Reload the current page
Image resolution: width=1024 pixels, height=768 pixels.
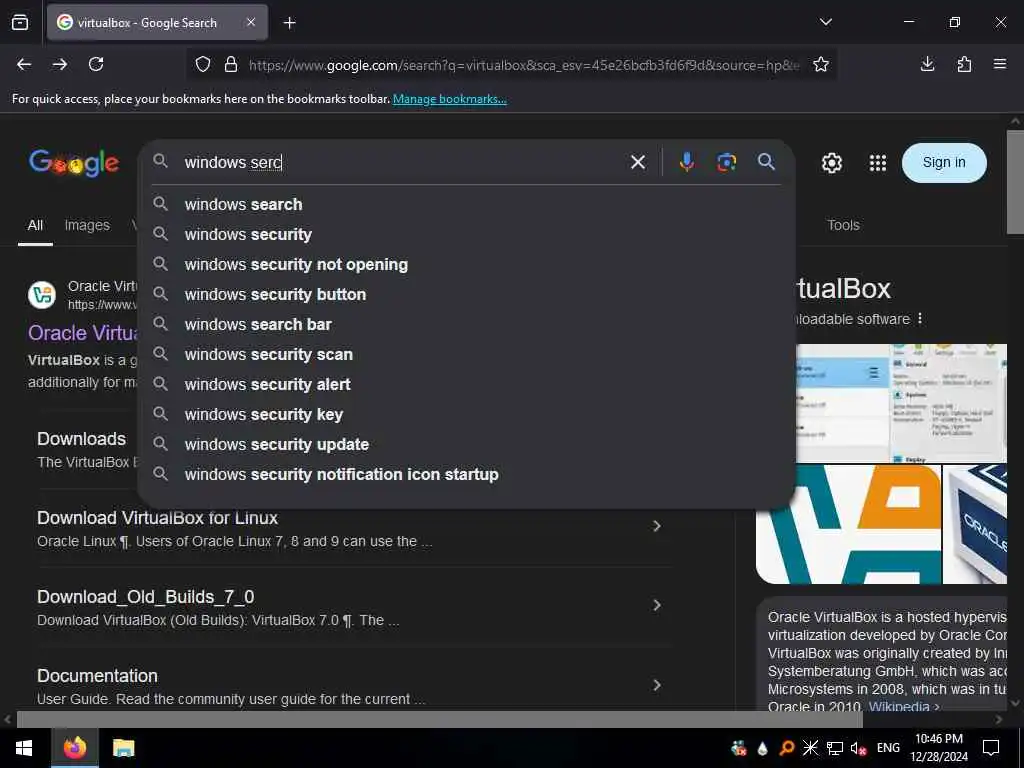[96, 64]
